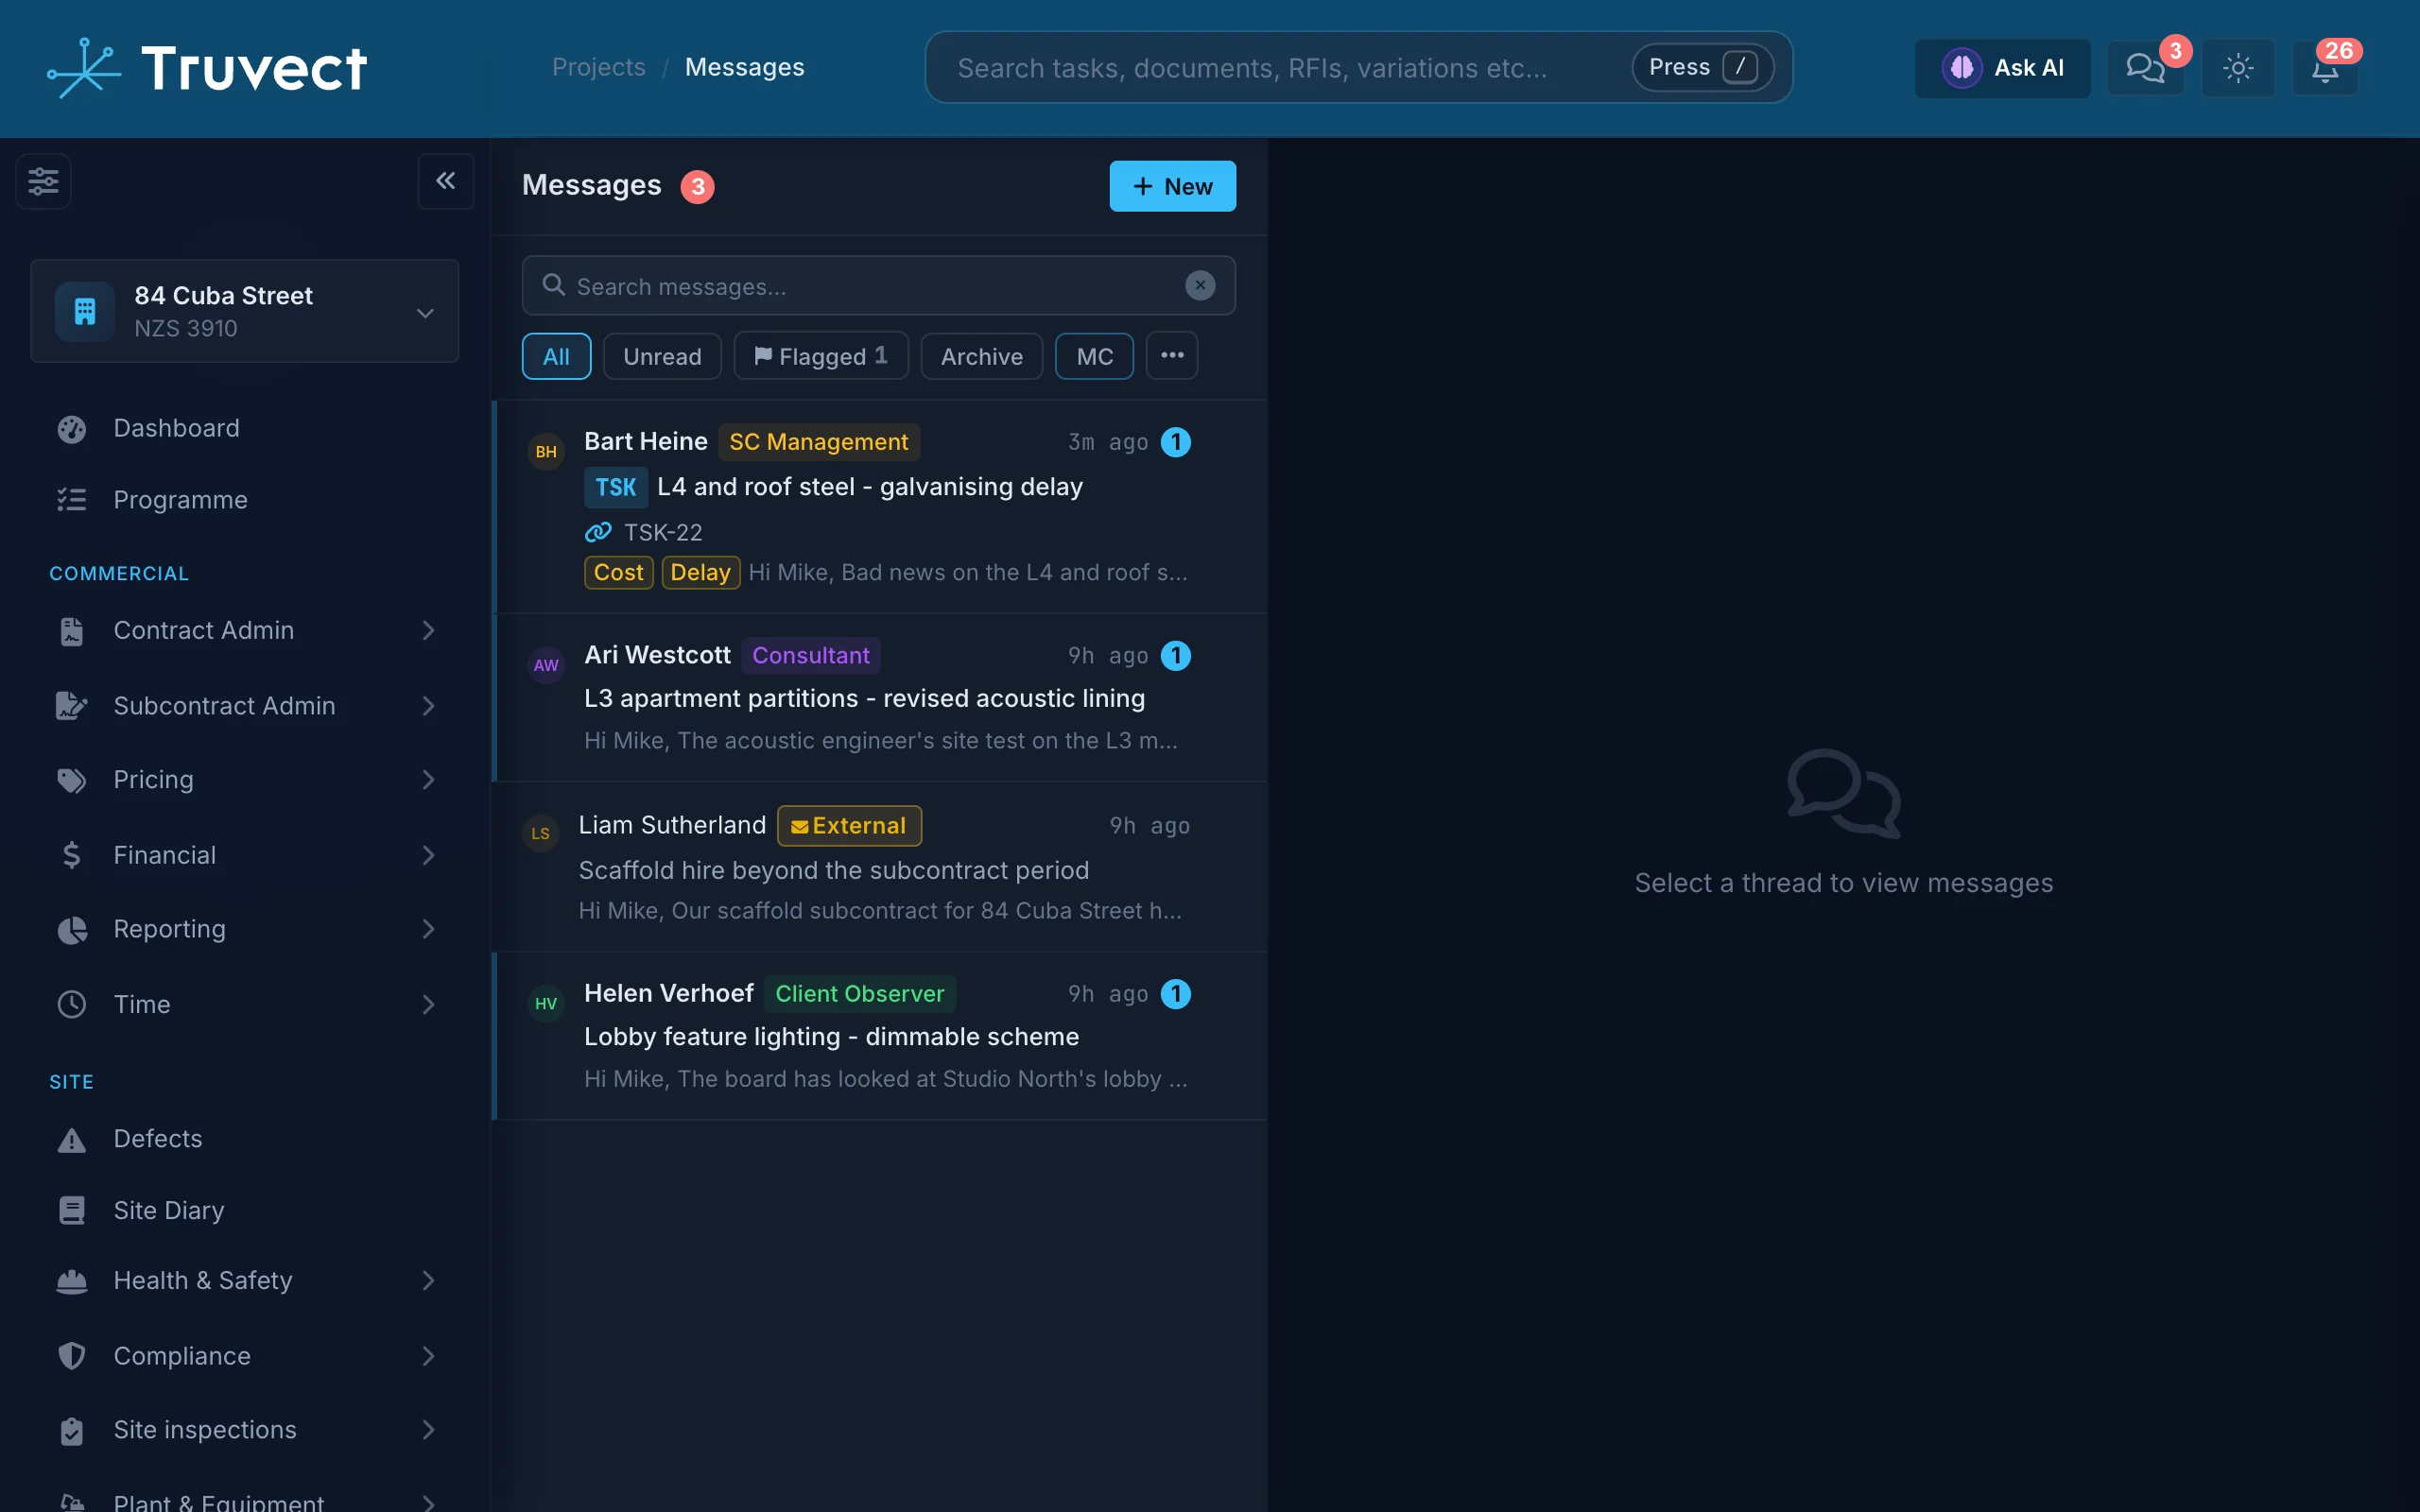
Task: Expand the Time section
Action: (245, 1004)
